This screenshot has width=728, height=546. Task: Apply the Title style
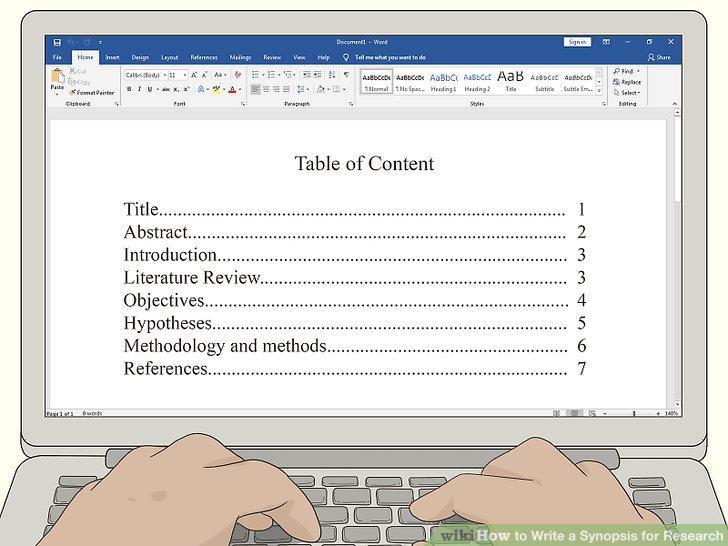click(x=511, y=82)
